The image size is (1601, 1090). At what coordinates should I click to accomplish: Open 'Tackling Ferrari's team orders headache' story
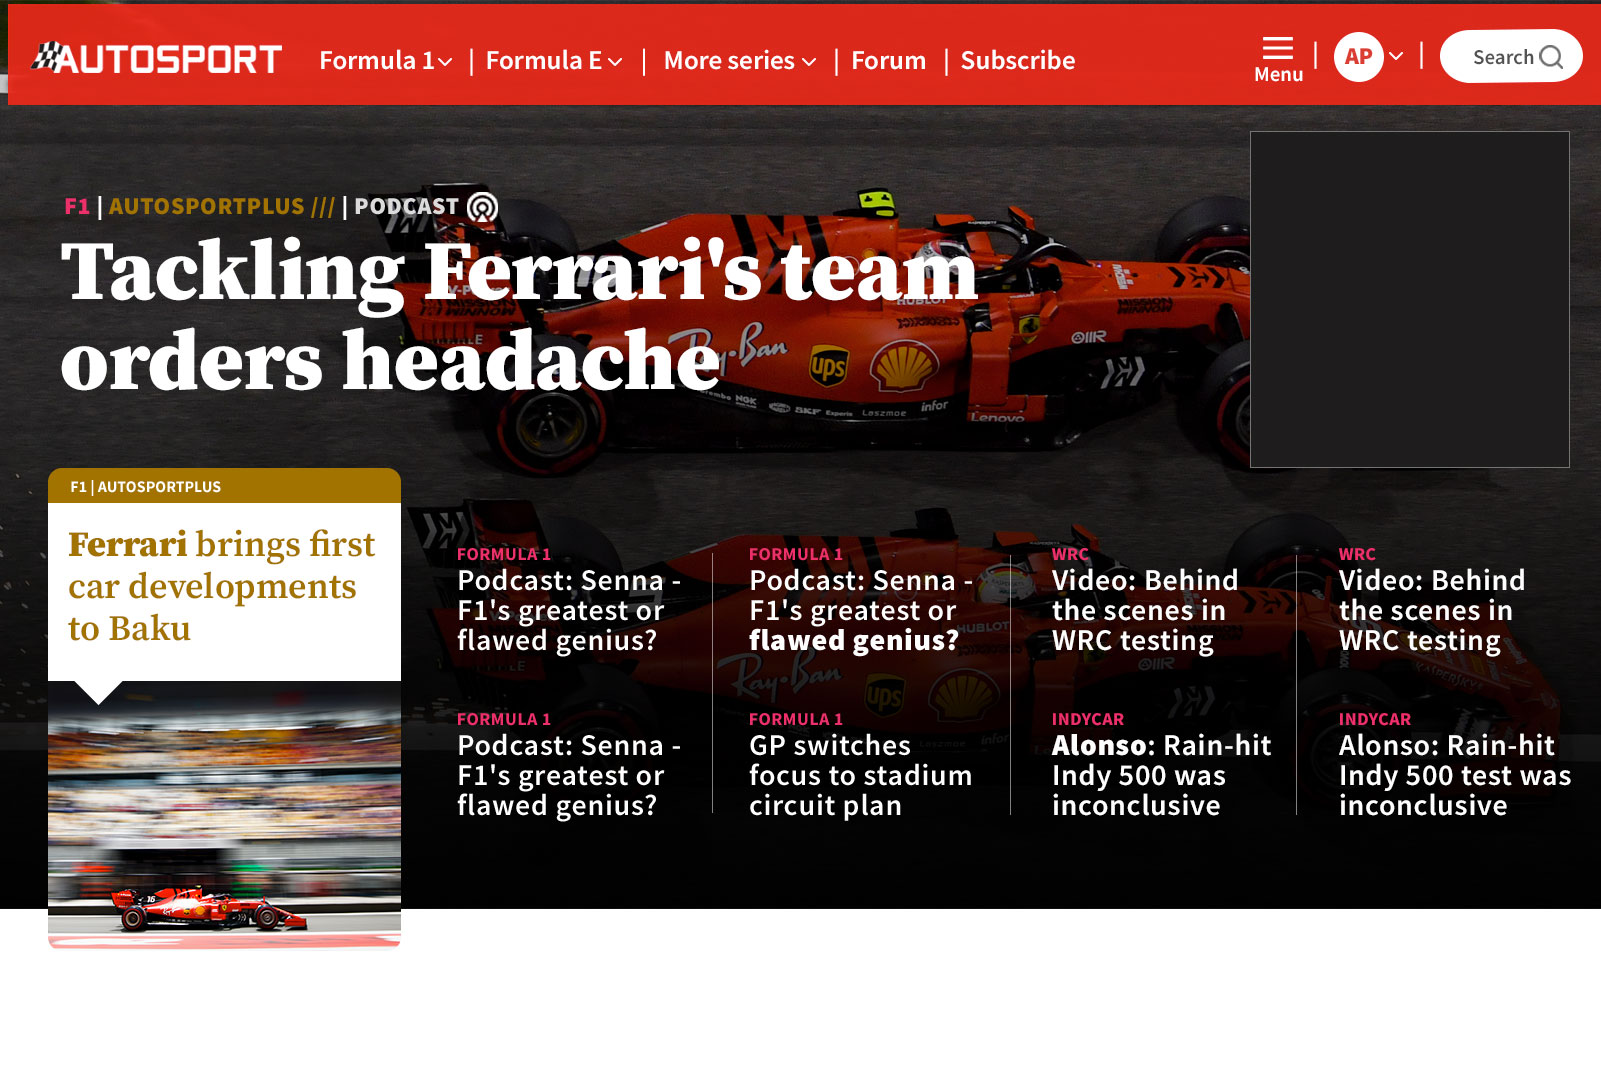pyautogui.click(x=519, y=315)
